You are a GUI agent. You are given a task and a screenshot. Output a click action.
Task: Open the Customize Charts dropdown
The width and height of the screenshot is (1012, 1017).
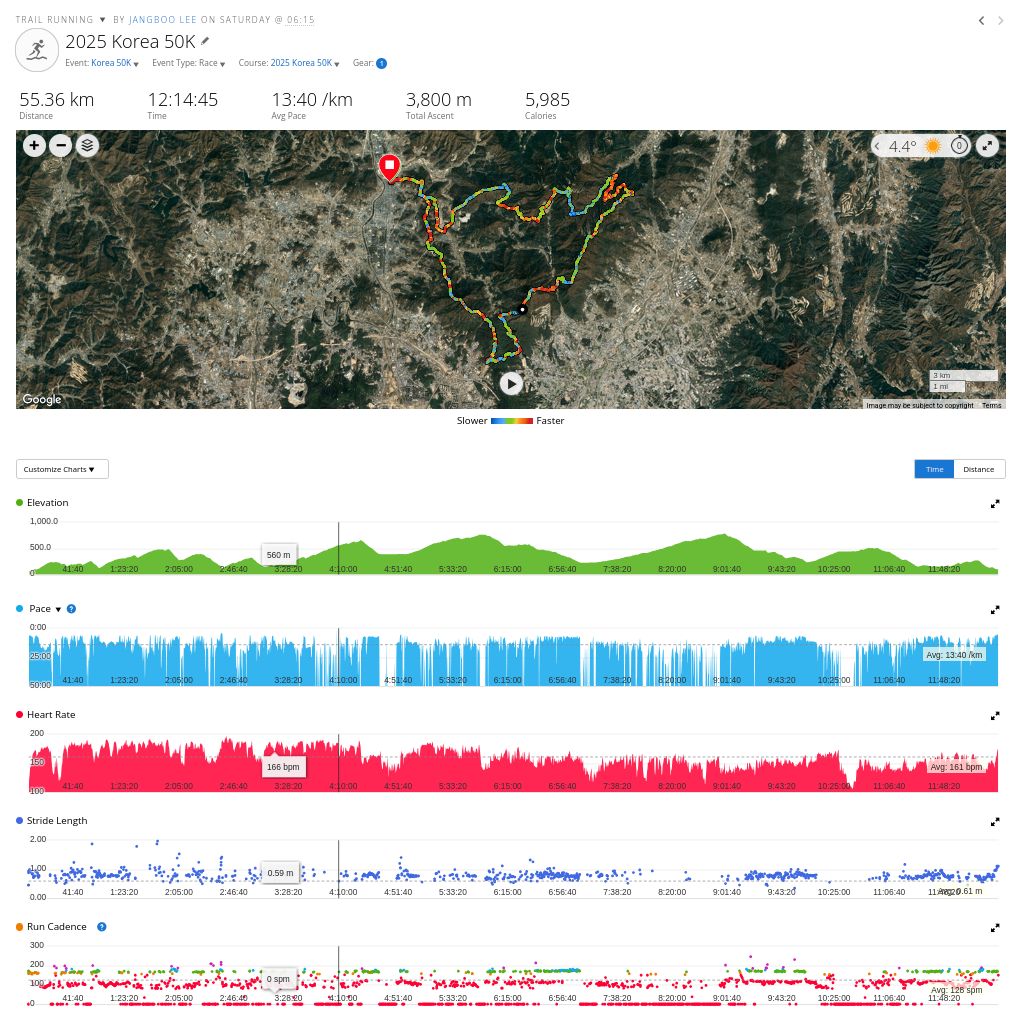click(62, 469)
